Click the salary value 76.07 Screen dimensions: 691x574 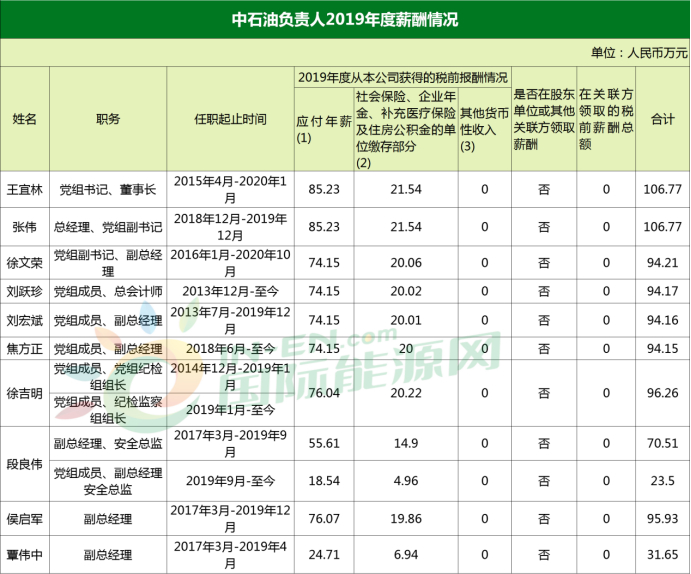[324, 519]
